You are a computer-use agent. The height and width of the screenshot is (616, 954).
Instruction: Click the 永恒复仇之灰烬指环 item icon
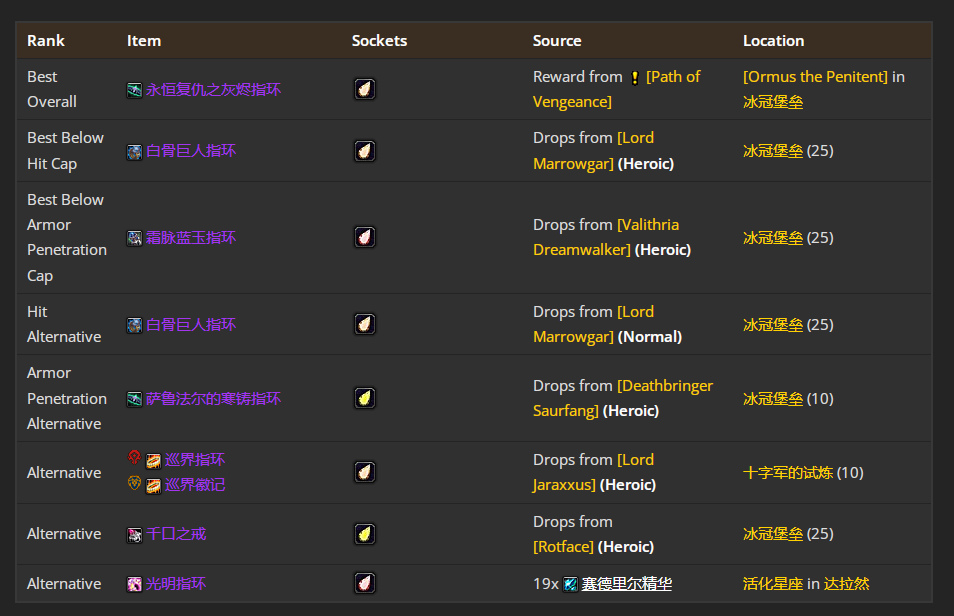(x=134, y=90)
